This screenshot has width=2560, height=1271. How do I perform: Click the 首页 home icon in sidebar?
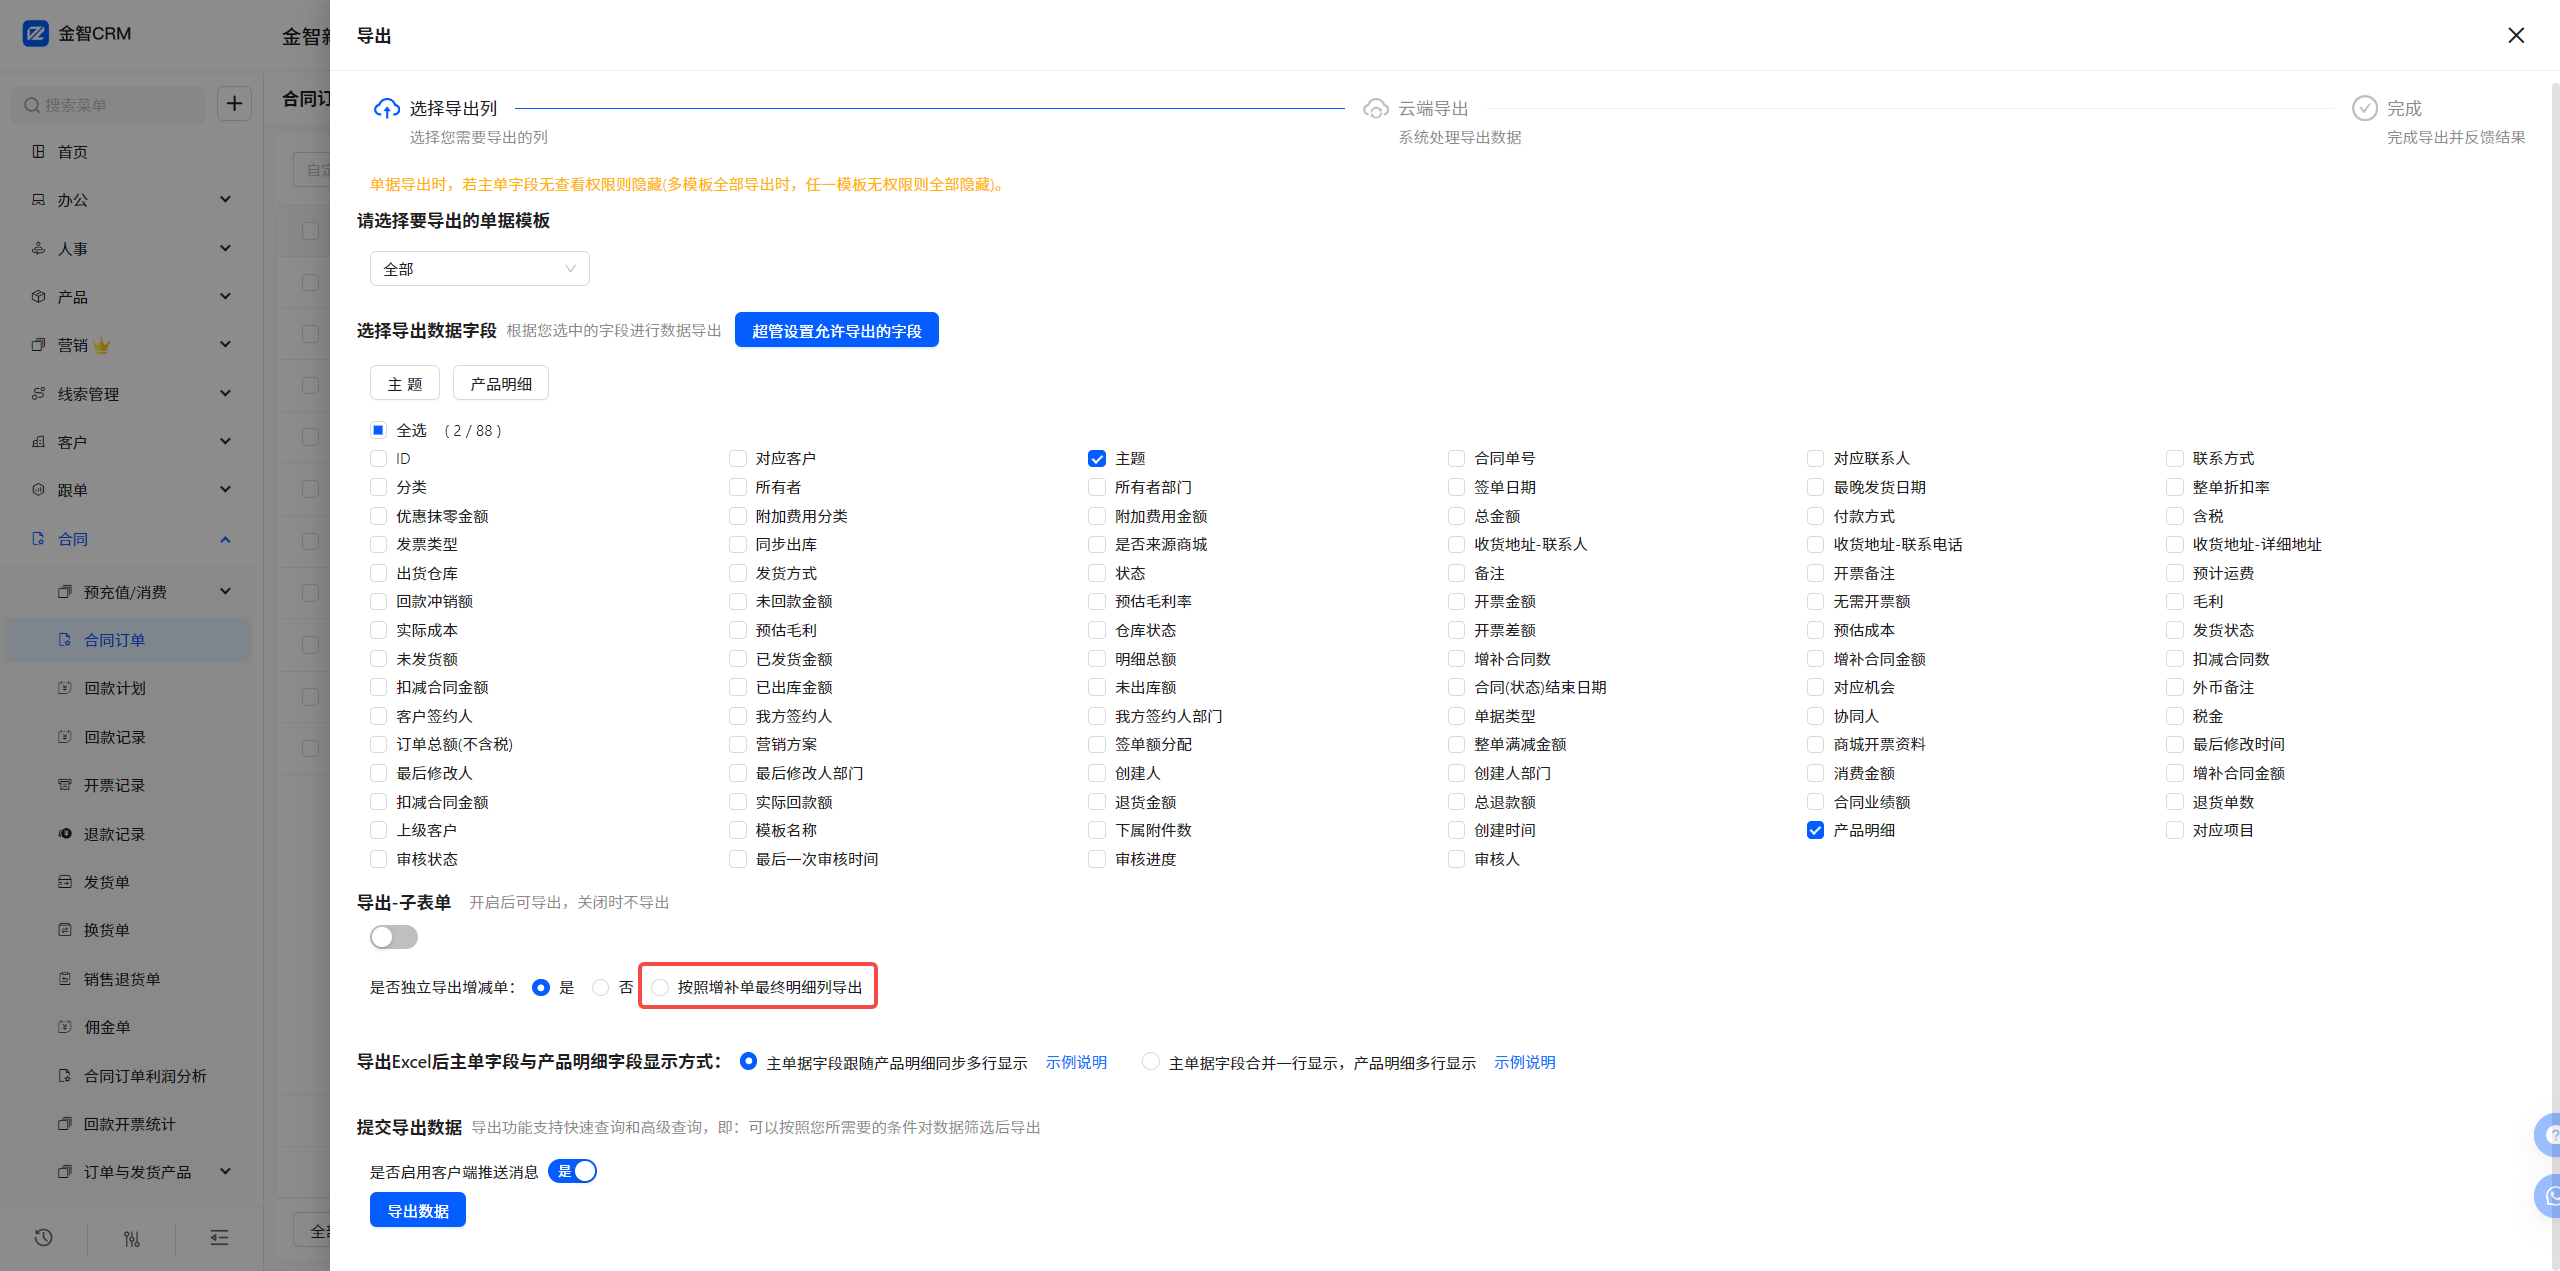(x=38, y=152)
